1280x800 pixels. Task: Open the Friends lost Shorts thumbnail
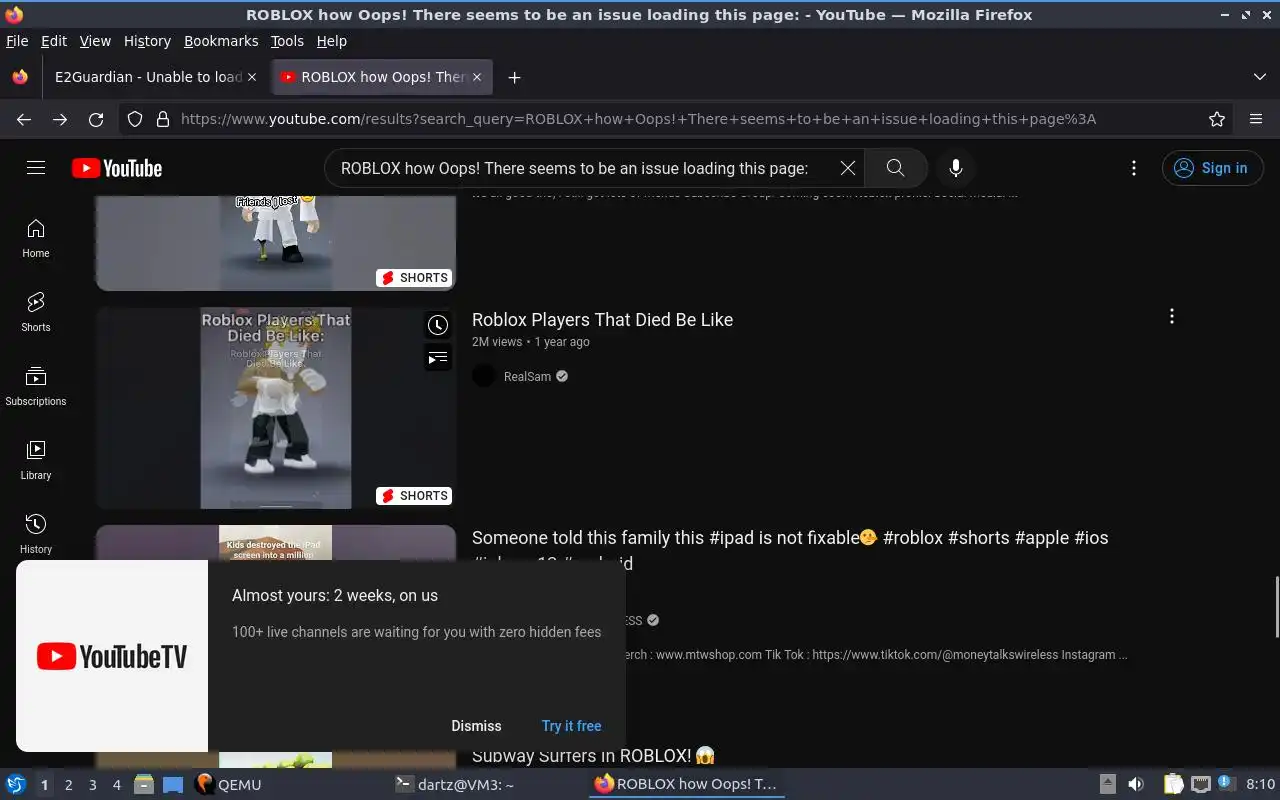[x=276, y=243]
